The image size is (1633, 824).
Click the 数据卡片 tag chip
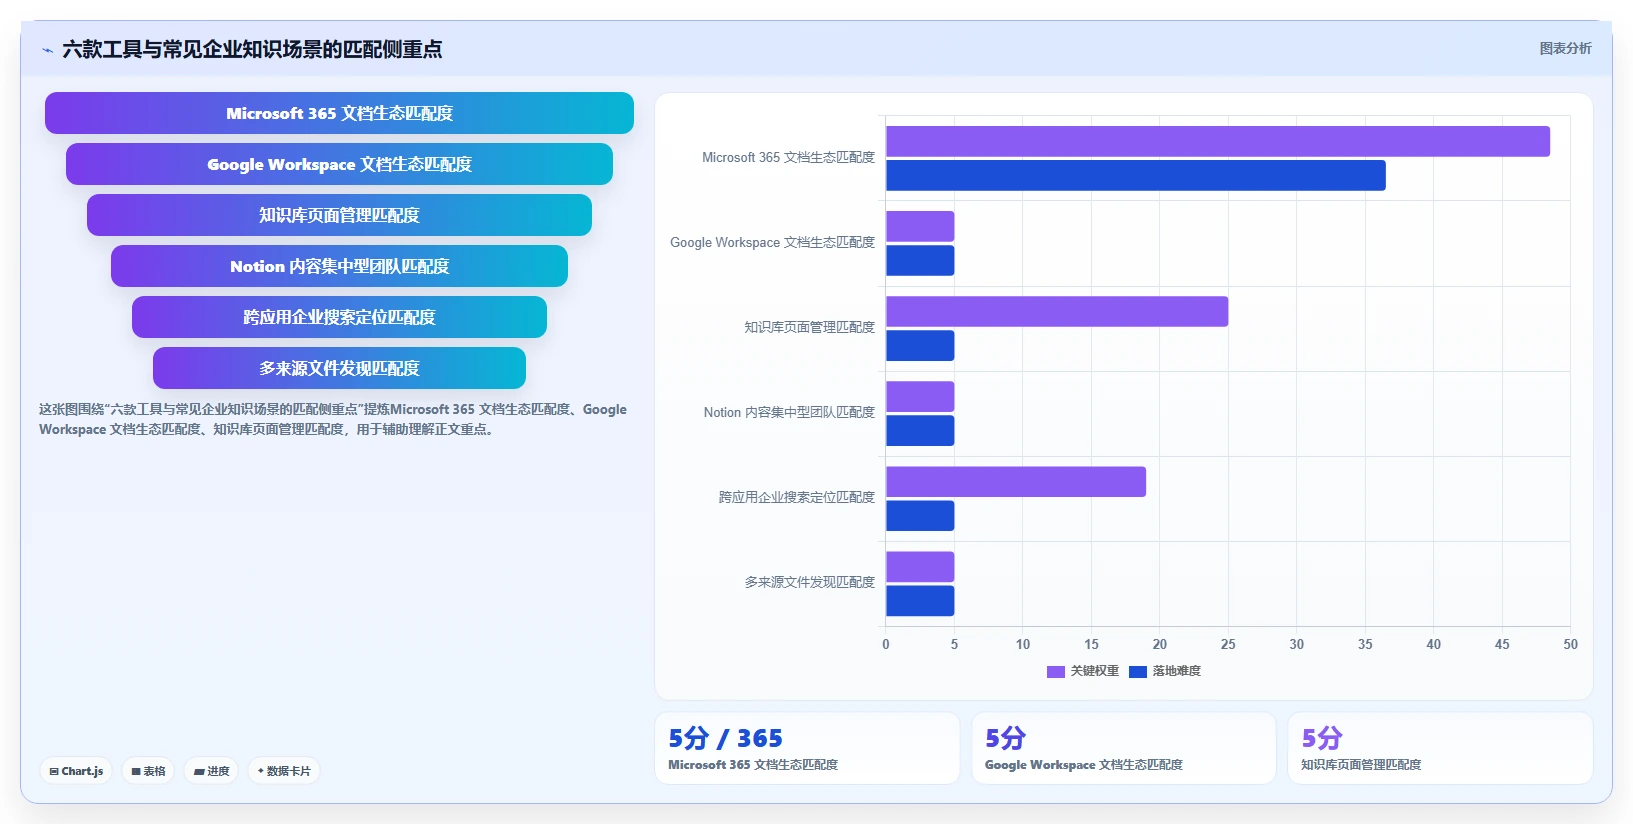point(284,771)
